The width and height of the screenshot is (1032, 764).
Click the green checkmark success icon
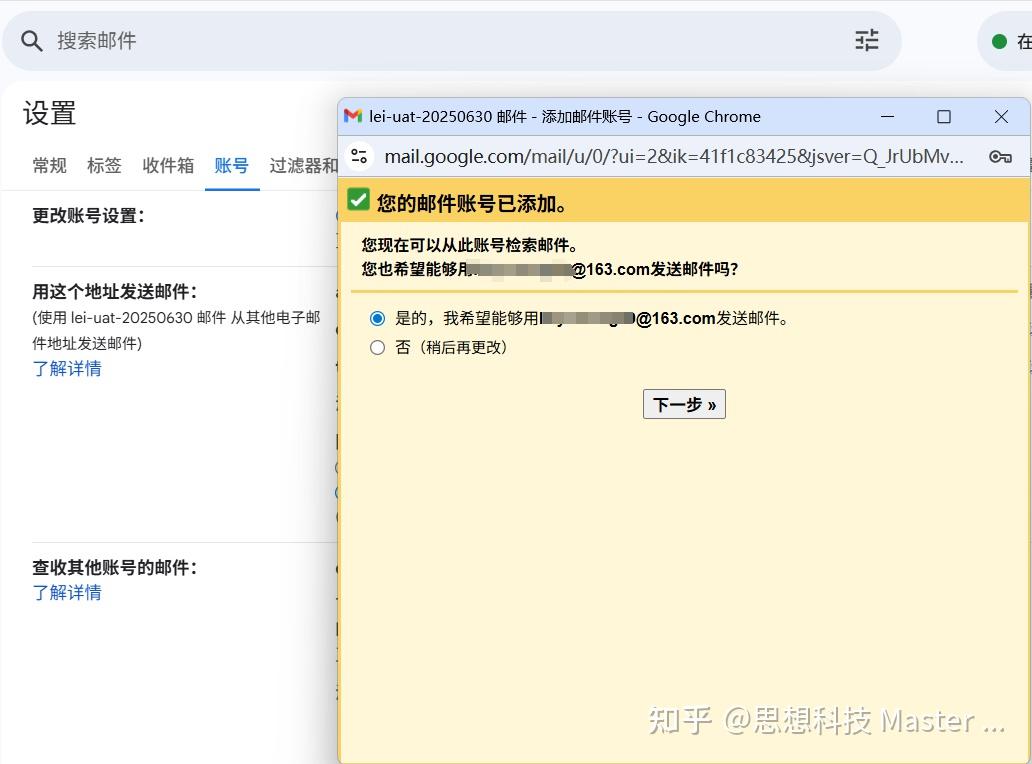coord(358,199)
